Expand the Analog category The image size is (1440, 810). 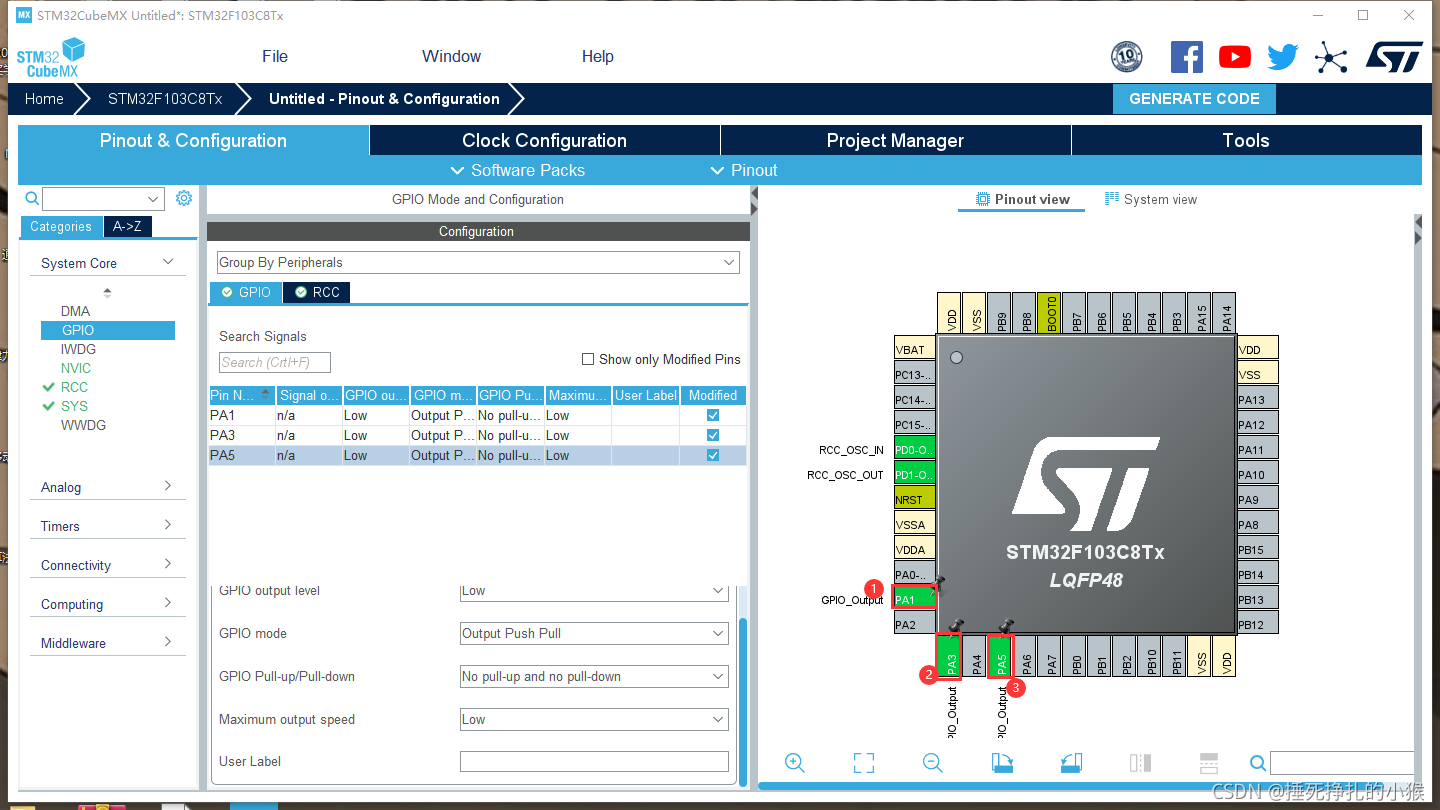pyautogui.click(x=108, y=487)
